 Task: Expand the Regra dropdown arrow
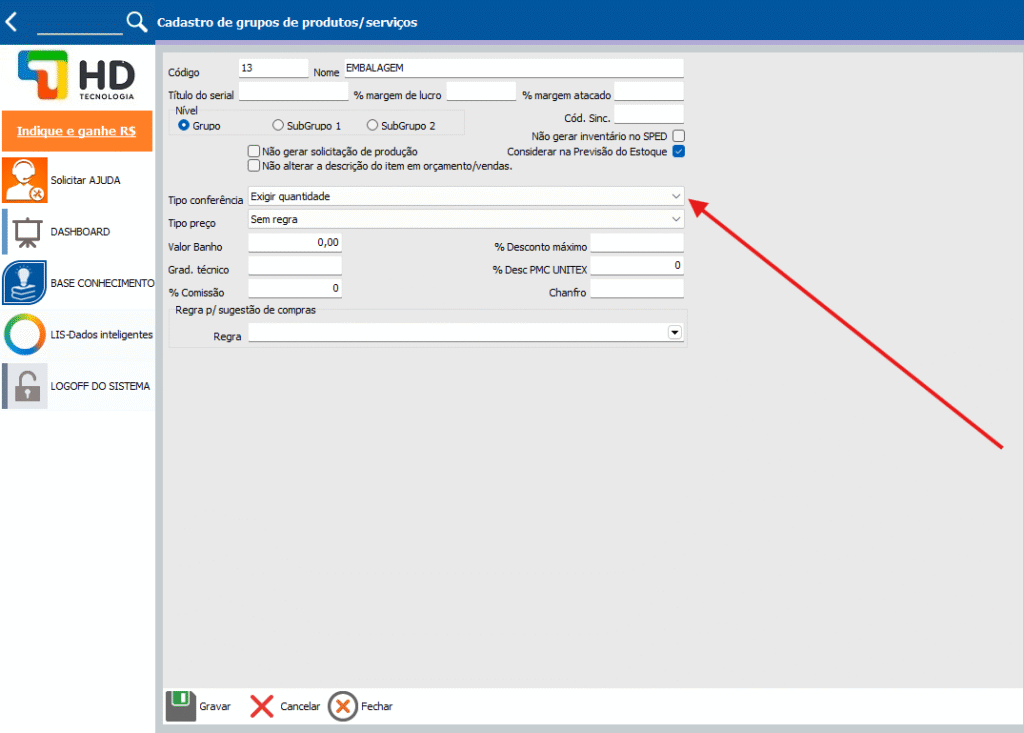tap(674, 333)
